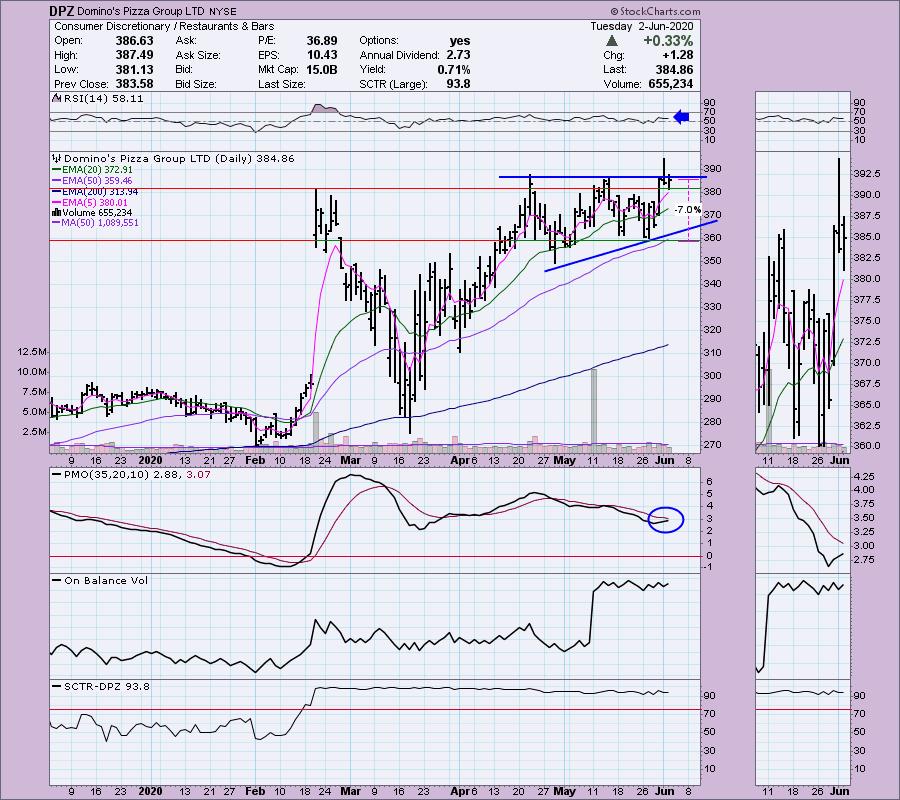The image size is (900, 800).
Task: Click the Last price value in quote table
Action: [674, 69]
